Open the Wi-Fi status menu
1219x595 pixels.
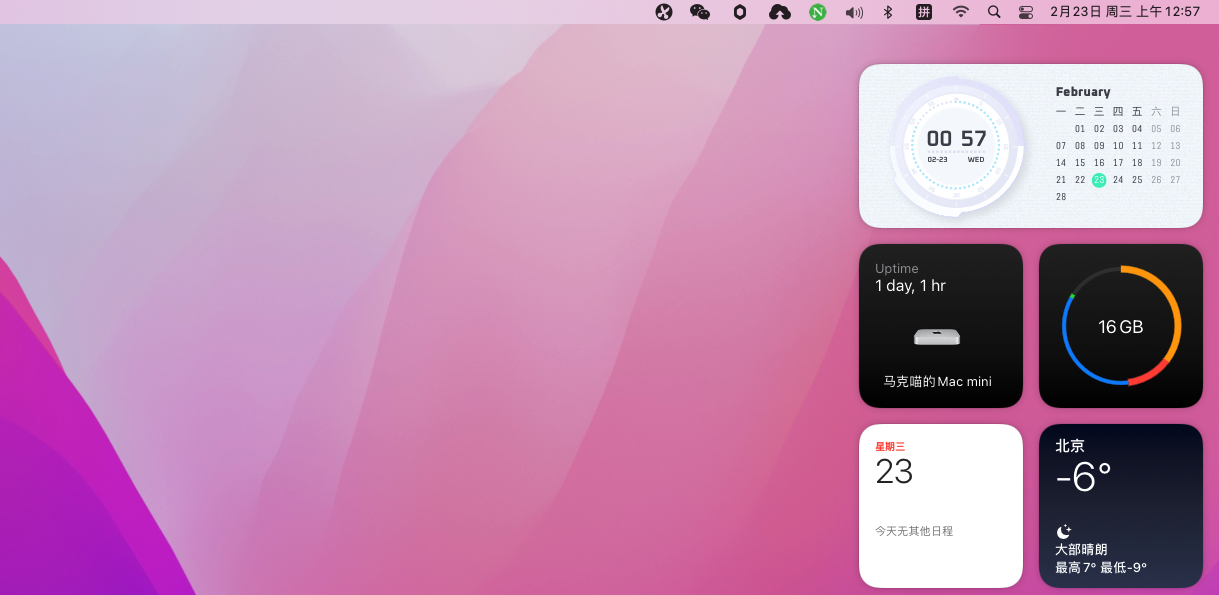point(961,12)
